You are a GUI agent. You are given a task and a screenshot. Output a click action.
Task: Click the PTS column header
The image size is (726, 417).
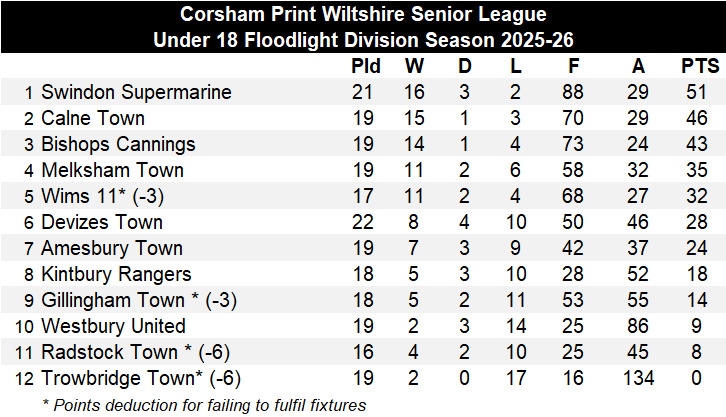(x=700, y=66)
